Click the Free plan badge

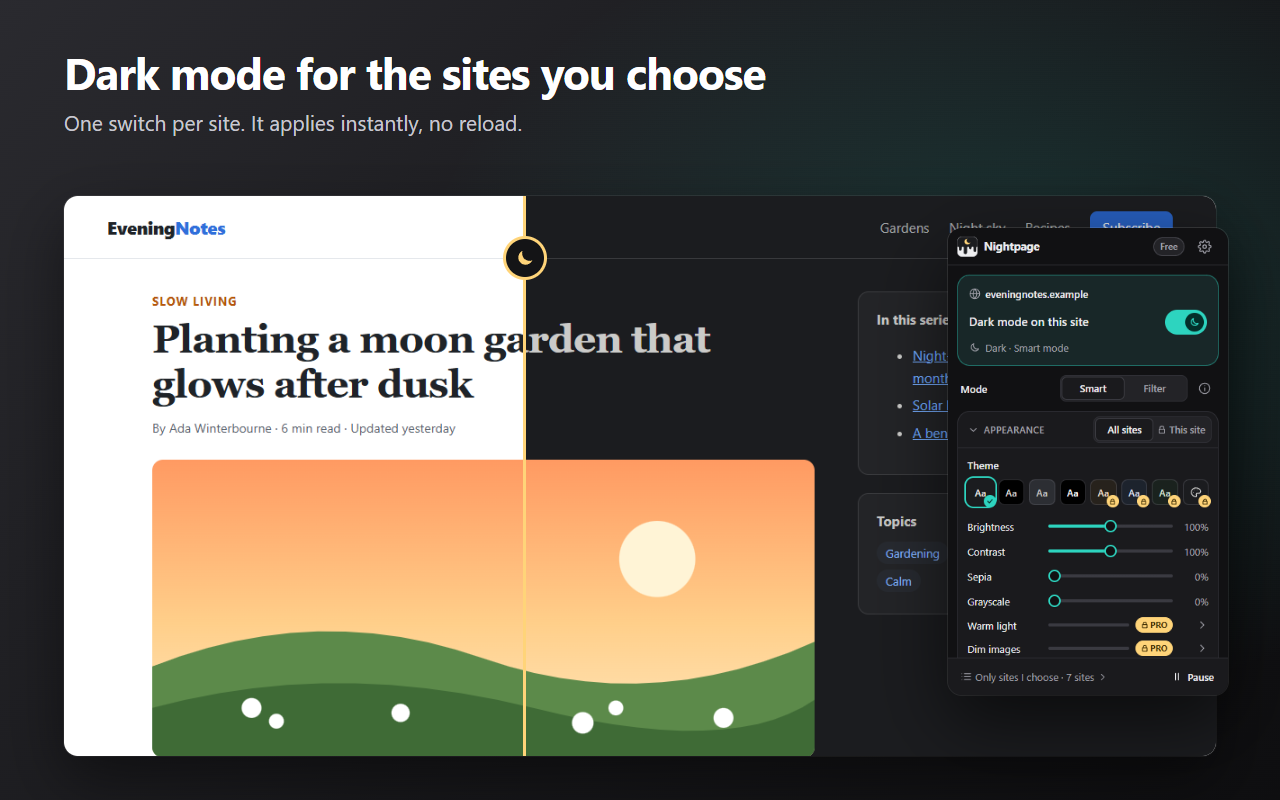point(1168,247)
